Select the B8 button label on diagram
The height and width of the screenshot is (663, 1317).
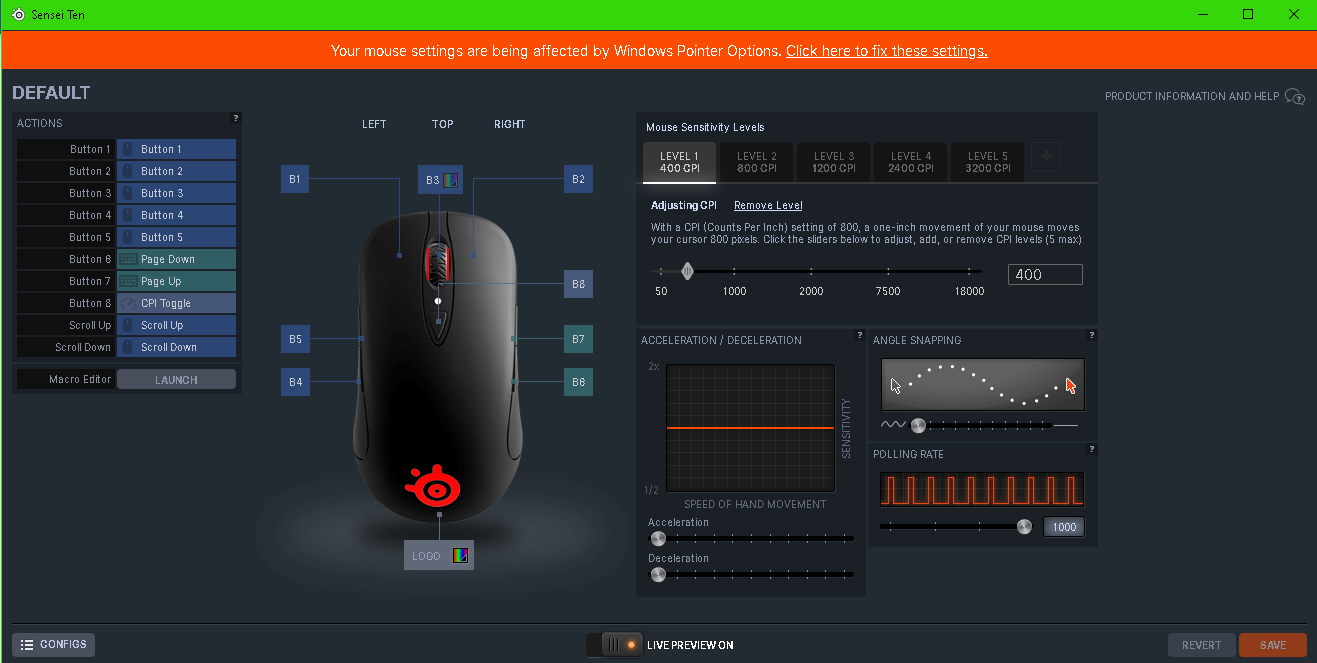(x=578, y=284)
